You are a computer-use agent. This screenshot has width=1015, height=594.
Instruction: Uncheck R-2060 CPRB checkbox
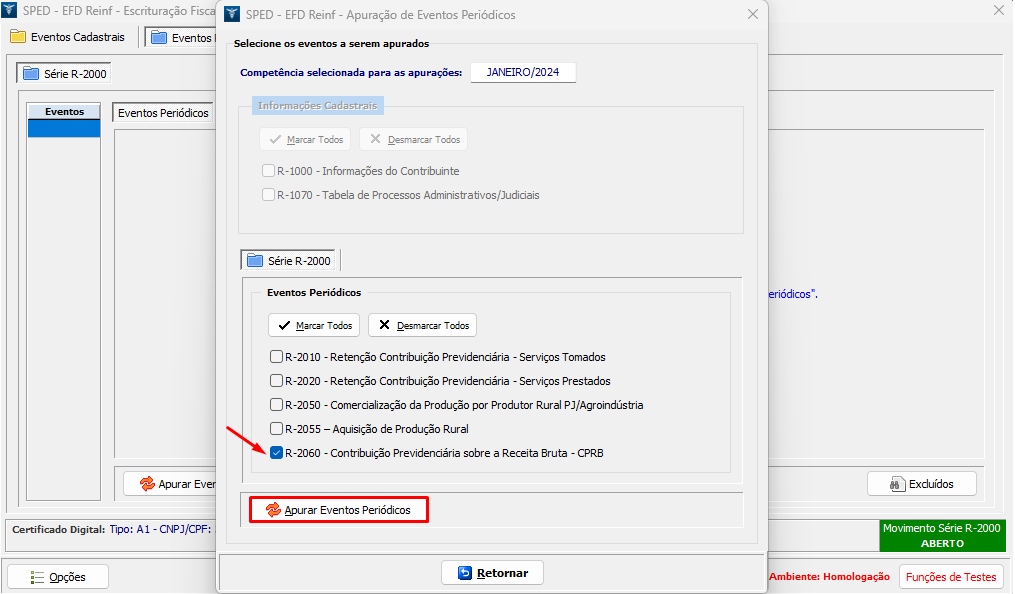[x=276, y=453]
